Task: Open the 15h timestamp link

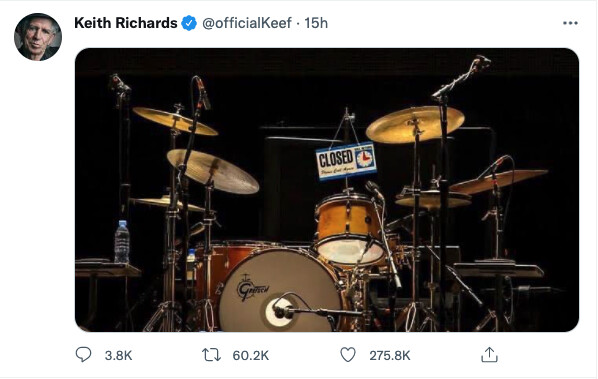Action: (x=316, y=23)
